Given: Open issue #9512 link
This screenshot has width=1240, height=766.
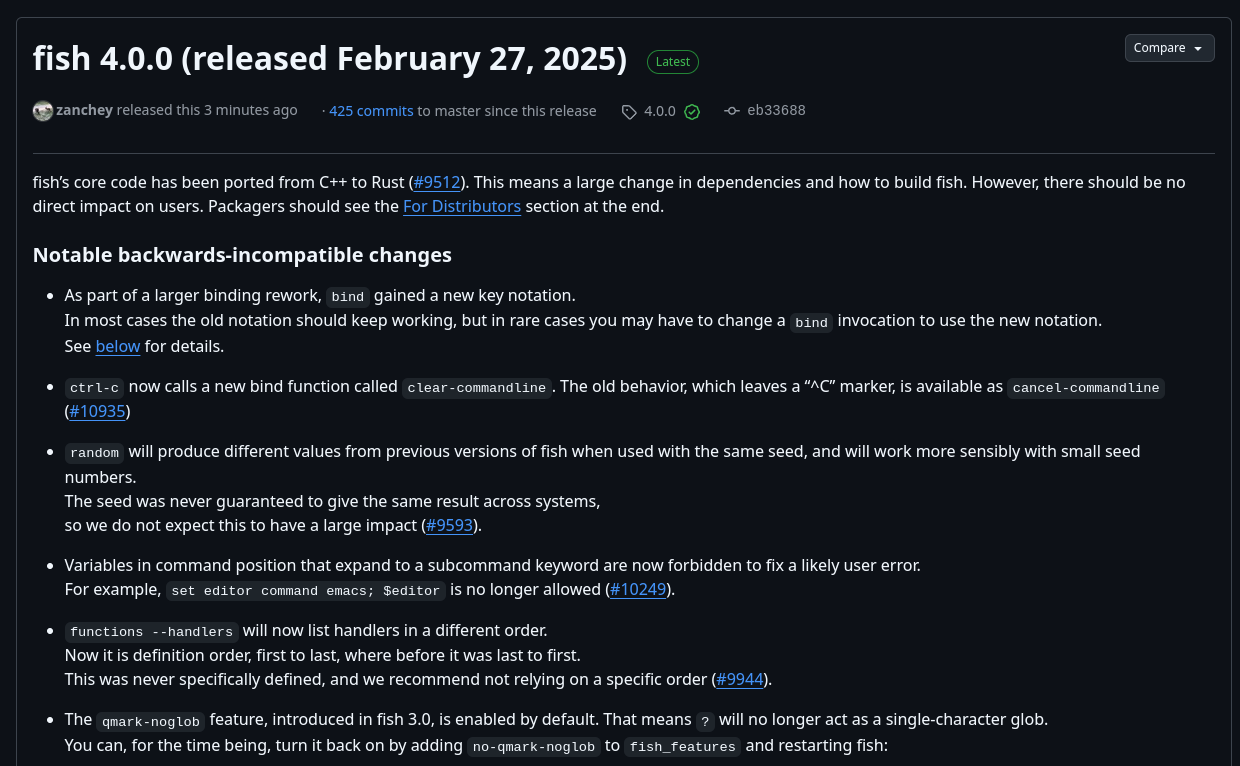Looking at the screenshot, I should tap(437, 182).
